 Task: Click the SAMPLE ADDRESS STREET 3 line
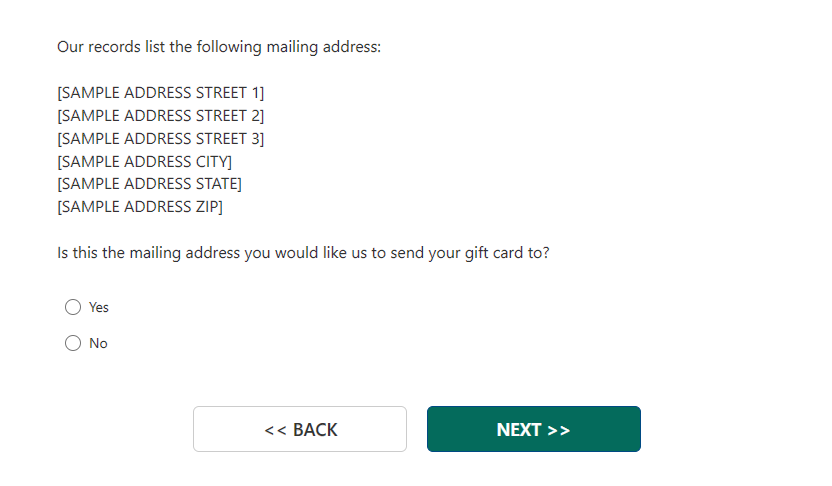pos(161,139)
